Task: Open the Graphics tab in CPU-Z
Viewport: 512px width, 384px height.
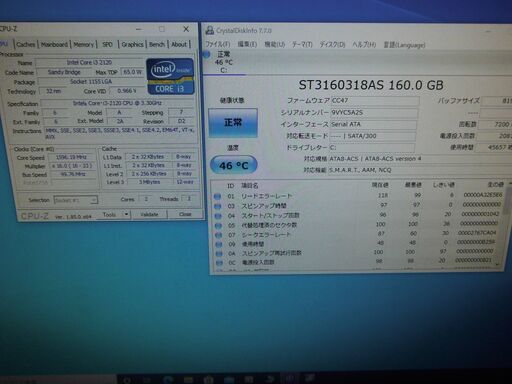Action: click(132, 44)
